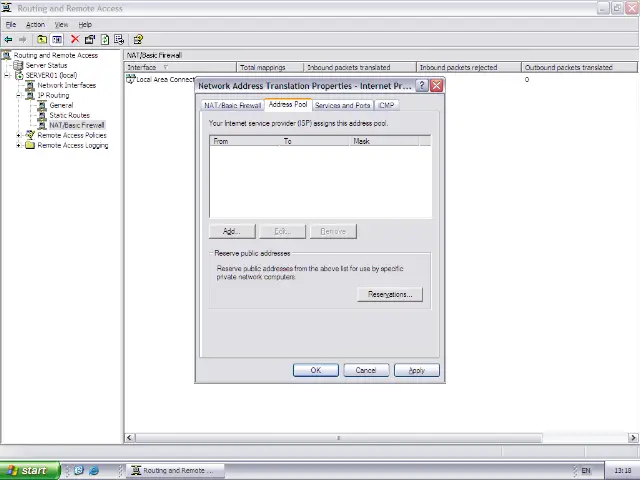Click the NAT/Basic Firewall node icon
The width and height of the screenshot is (640, 480).
[42, 125]
